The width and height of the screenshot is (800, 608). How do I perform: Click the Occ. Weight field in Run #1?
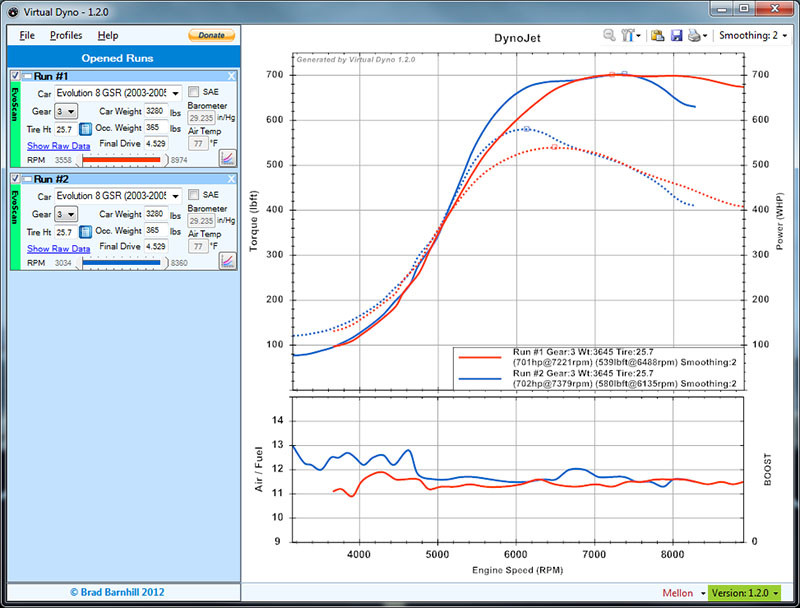pyautogui.click(x=156, y=128)
